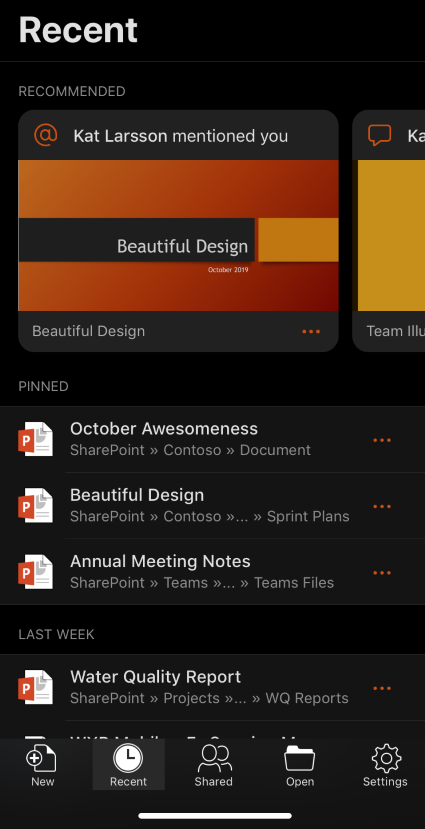Tap path ending in 'Sprint Plans'
The height and width of the screenshot is (829, 425).
pos(209,517)
